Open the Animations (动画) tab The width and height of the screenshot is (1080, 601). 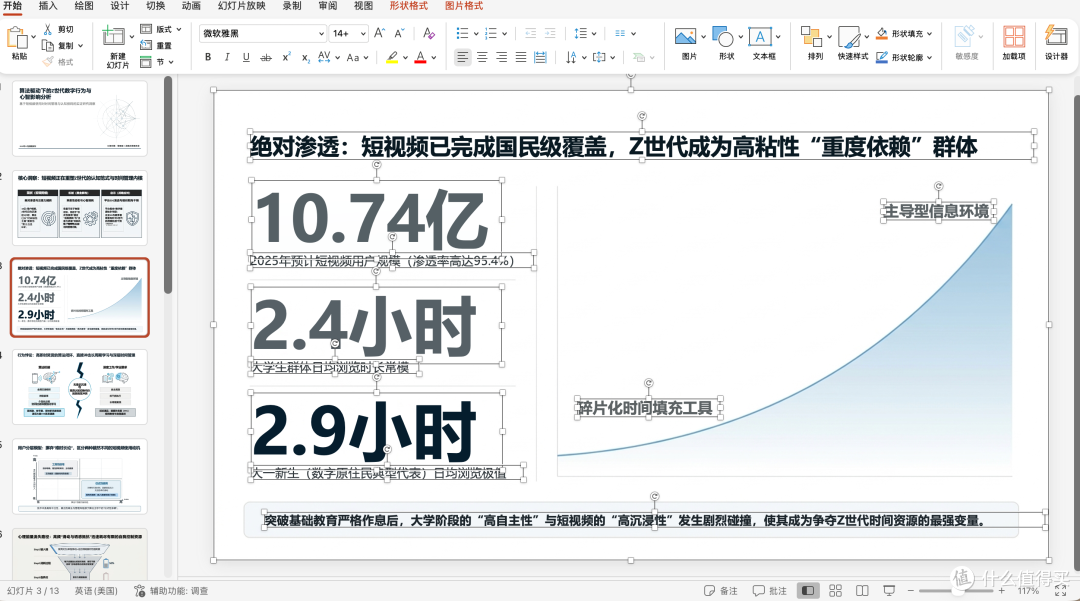191,6
